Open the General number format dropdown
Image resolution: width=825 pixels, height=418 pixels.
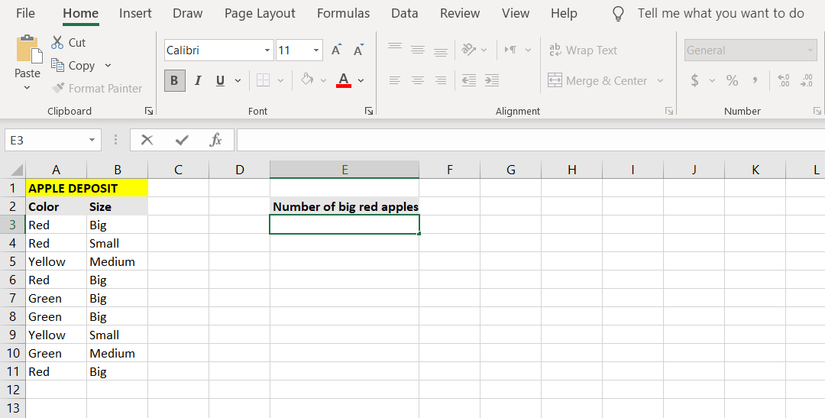tap(810, 50)
